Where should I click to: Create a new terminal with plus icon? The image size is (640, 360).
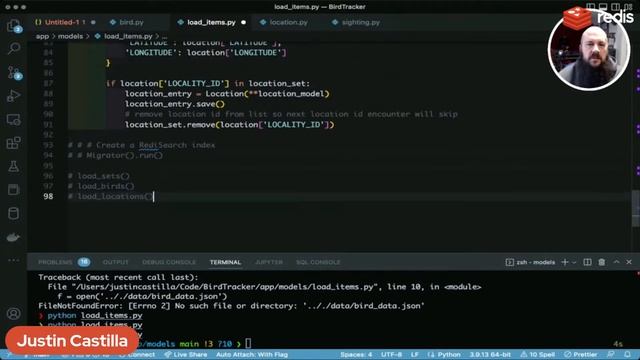[x=565, y=262]
